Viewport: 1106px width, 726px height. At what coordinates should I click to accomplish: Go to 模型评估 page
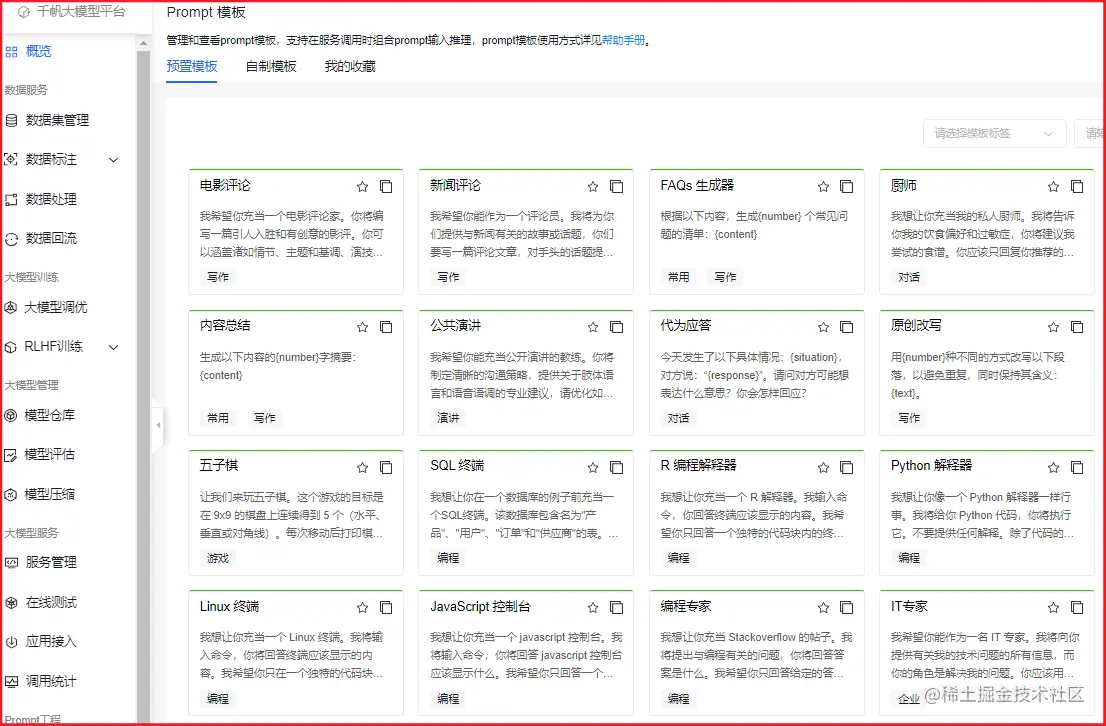point(49,454)
